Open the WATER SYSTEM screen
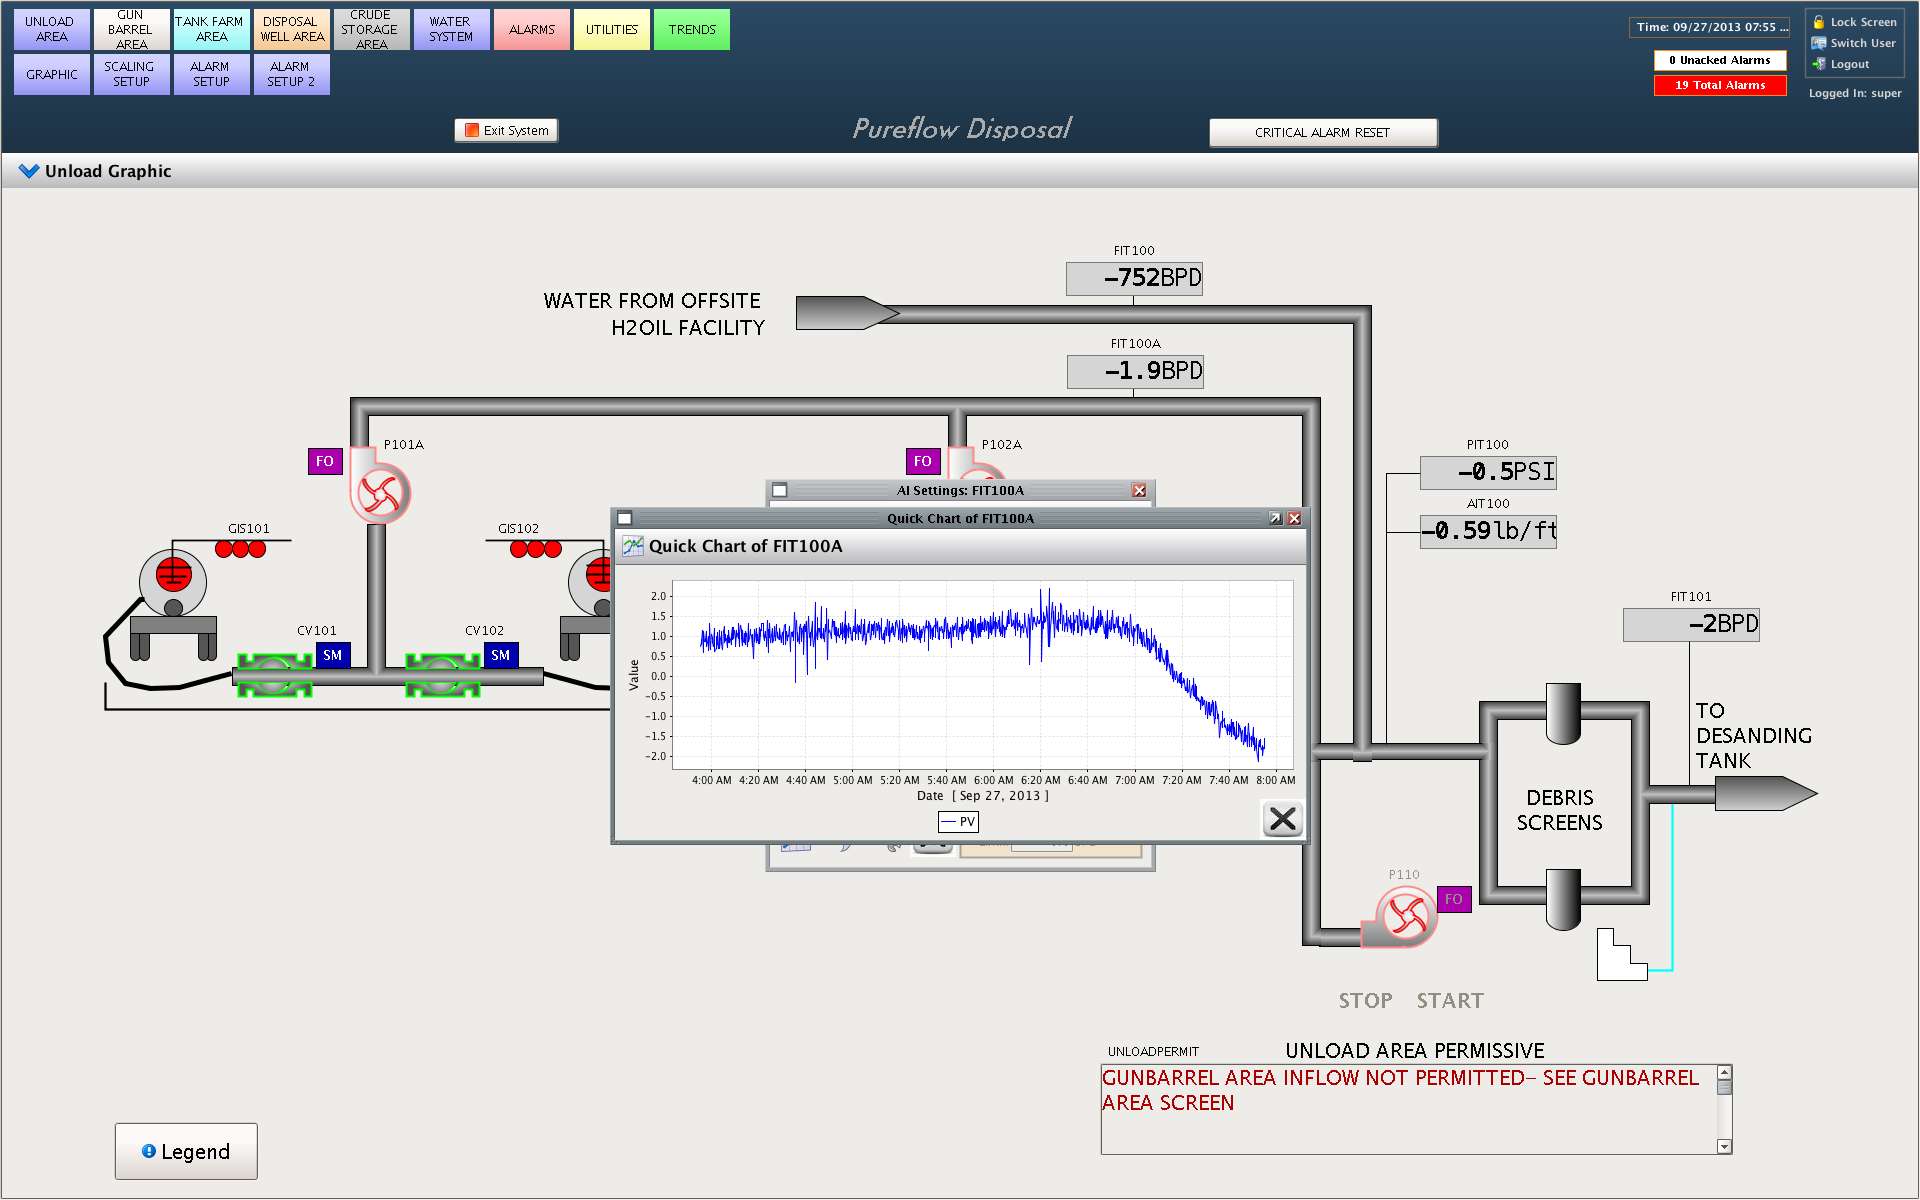 452,29
